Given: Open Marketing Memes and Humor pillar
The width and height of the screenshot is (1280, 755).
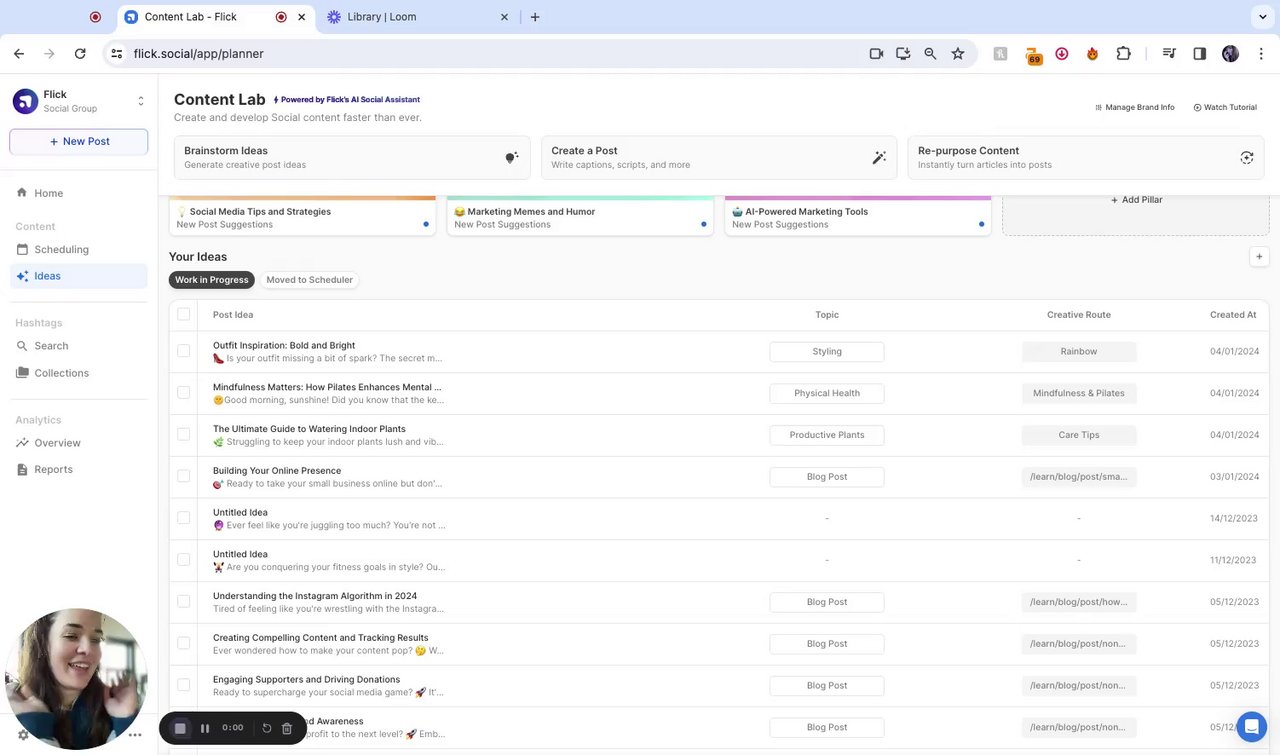Looking at the screenshot, I should click(580, 216).
